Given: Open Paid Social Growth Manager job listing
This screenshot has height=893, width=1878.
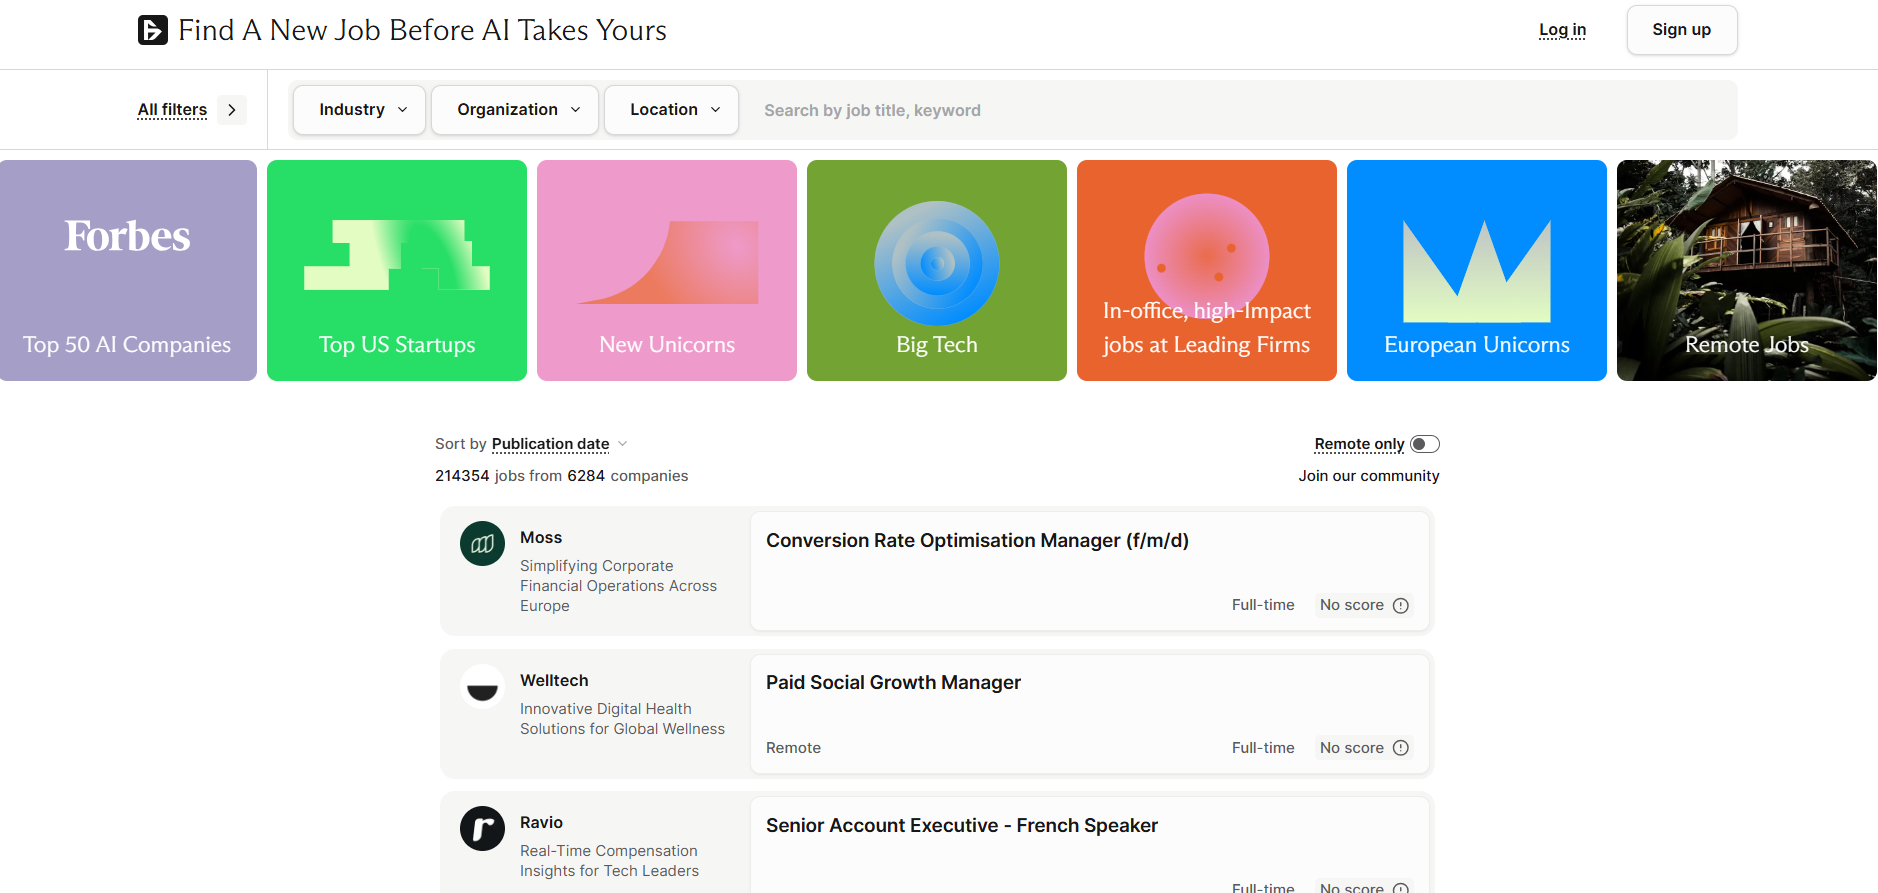Looking at the screenshot, I should [x=893, y=683].
